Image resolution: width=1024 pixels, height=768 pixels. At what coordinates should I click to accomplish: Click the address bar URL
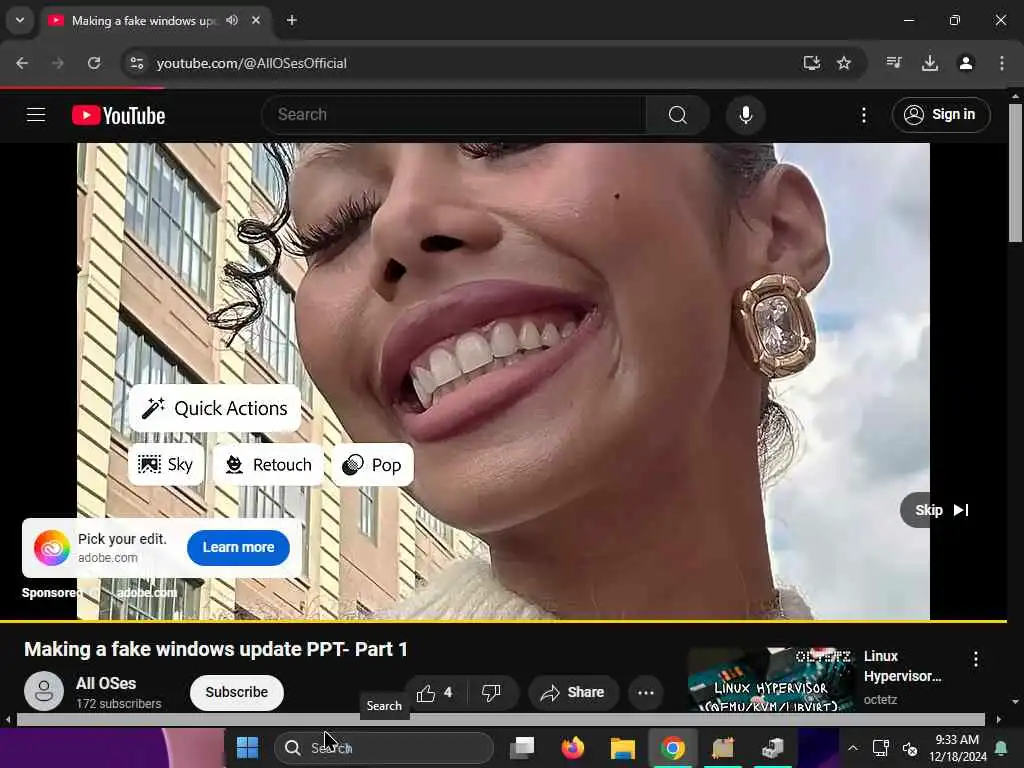tap(251, 63)
